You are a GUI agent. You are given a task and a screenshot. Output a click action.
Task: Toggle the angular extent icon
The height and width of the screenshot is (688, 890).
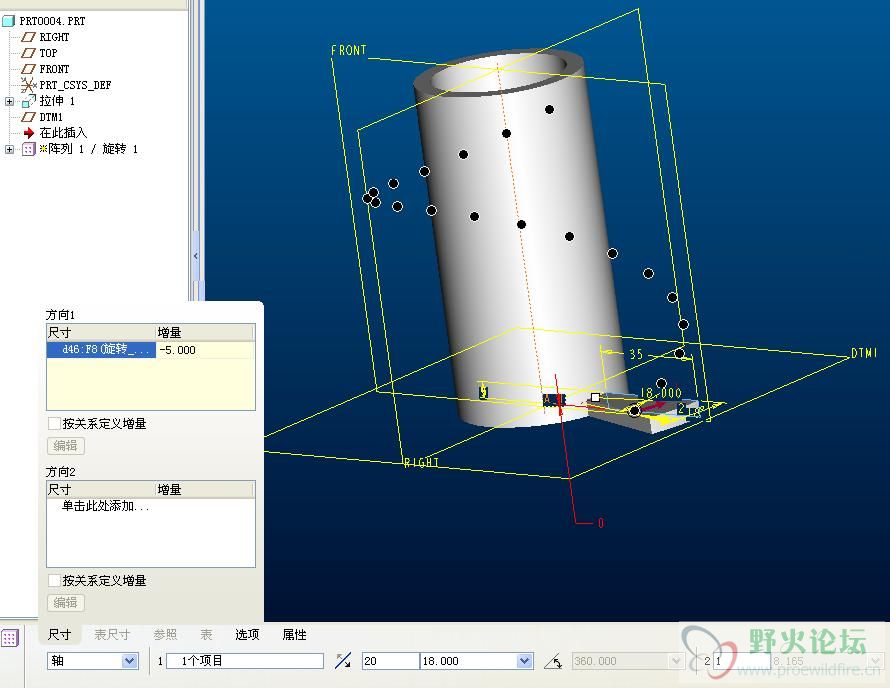(553, 661)
